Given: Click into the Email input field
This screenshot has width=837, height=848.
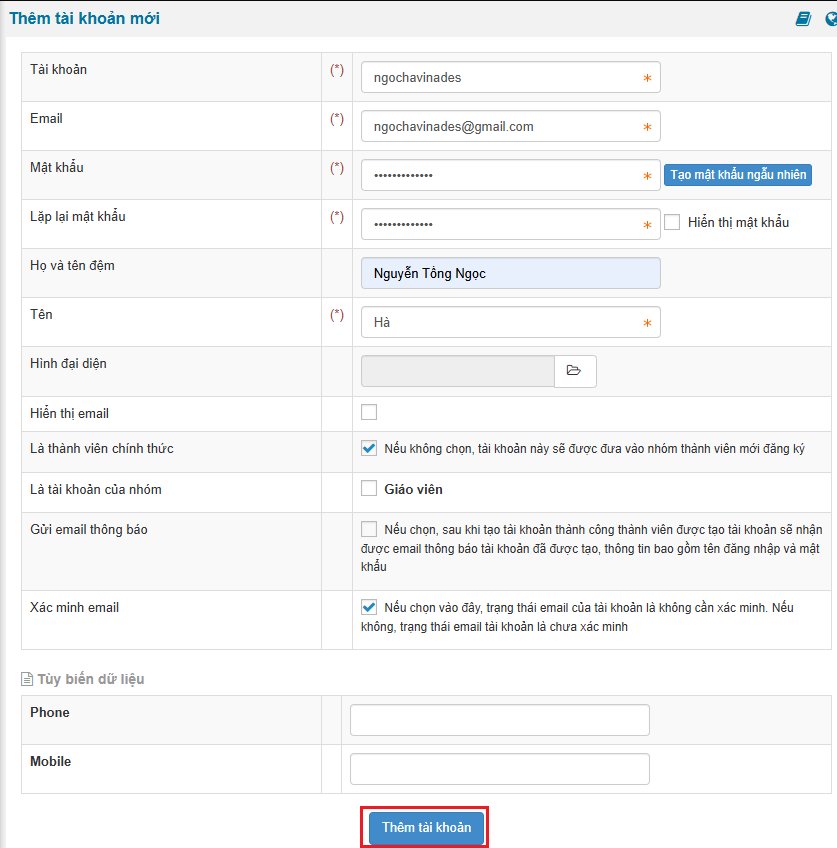Looking at the screenshot, I should [500, 126].
